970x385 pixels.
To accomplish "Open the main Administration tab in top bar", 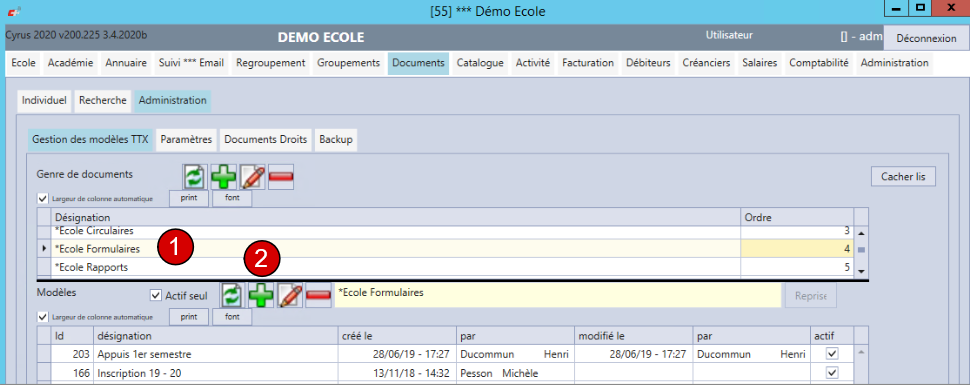I will click(894, 63).
